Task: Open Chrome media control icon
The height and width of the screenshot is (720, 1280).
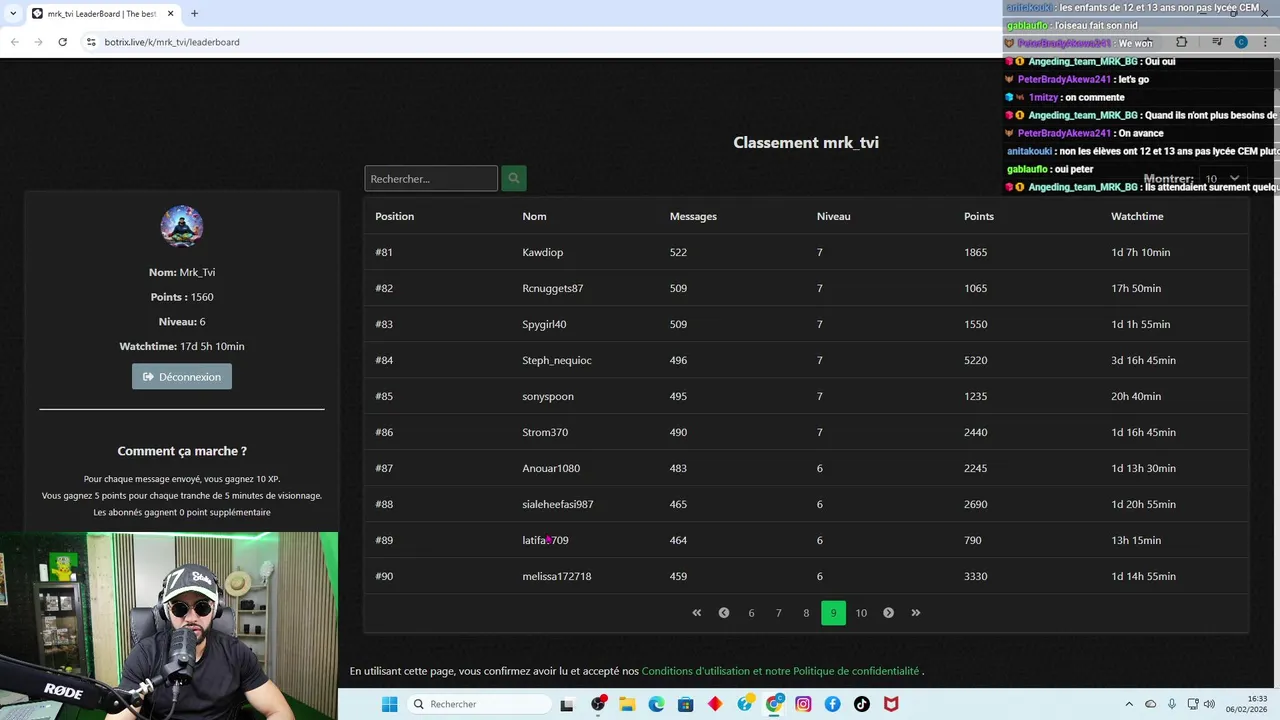Action: (1217, 42)
